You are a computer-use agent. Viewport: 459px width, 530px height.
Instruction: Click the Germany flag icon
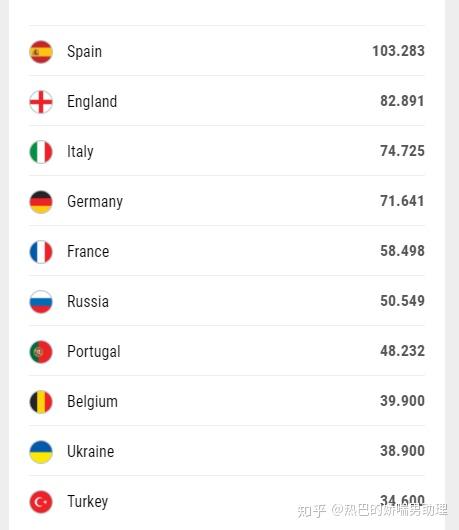click(x=41, y=202)
